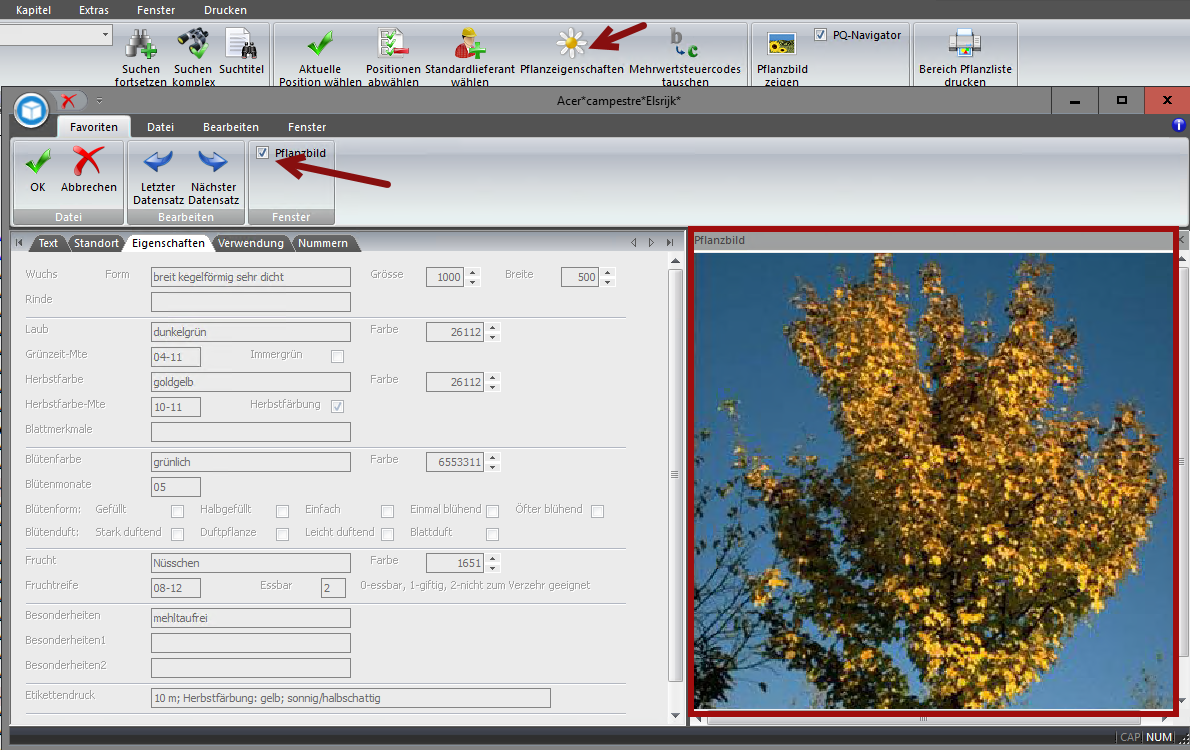Image resolution: width=1190 pixels, height=750 pixels.
Task: Open the dropdown at top-left toolbar
Action: coord(106,35)
